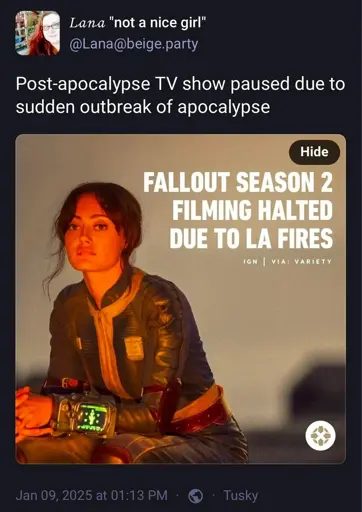Click the VIA: VARIETY credit text
Viewport: 362px width, 512px height.
302,262
